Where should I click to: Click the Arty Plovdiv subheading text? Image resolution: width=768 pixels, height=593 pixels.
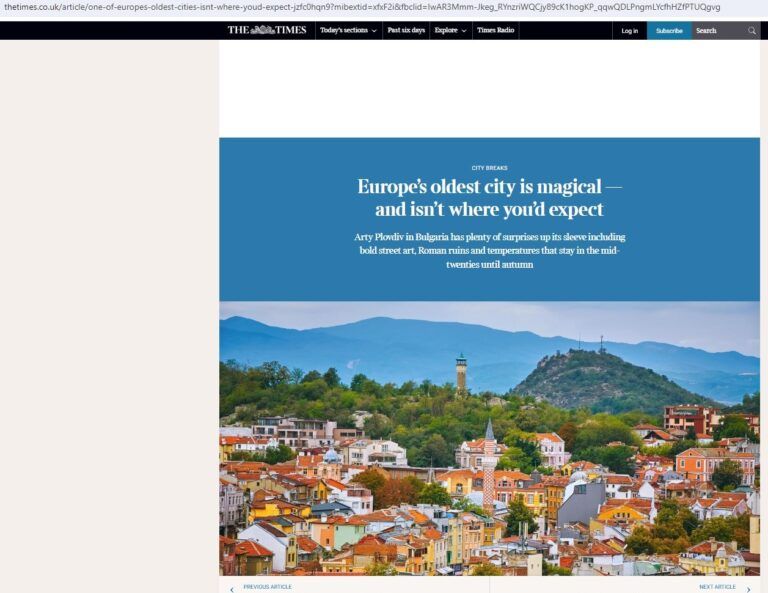point(489,251)
